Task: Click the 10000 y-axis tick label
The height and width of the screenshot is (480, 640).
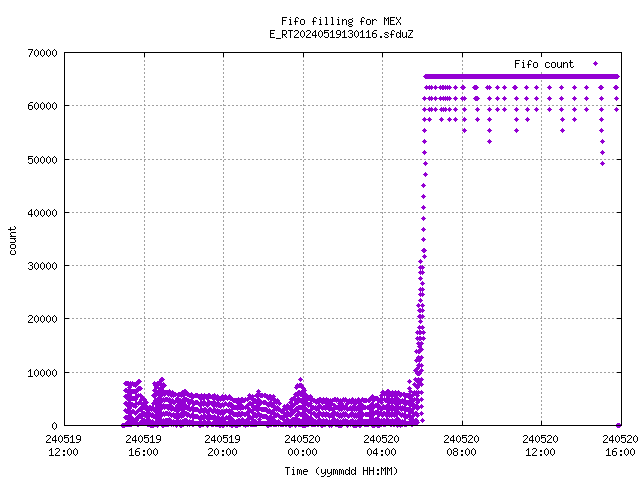Action: [x=42, y=373]
